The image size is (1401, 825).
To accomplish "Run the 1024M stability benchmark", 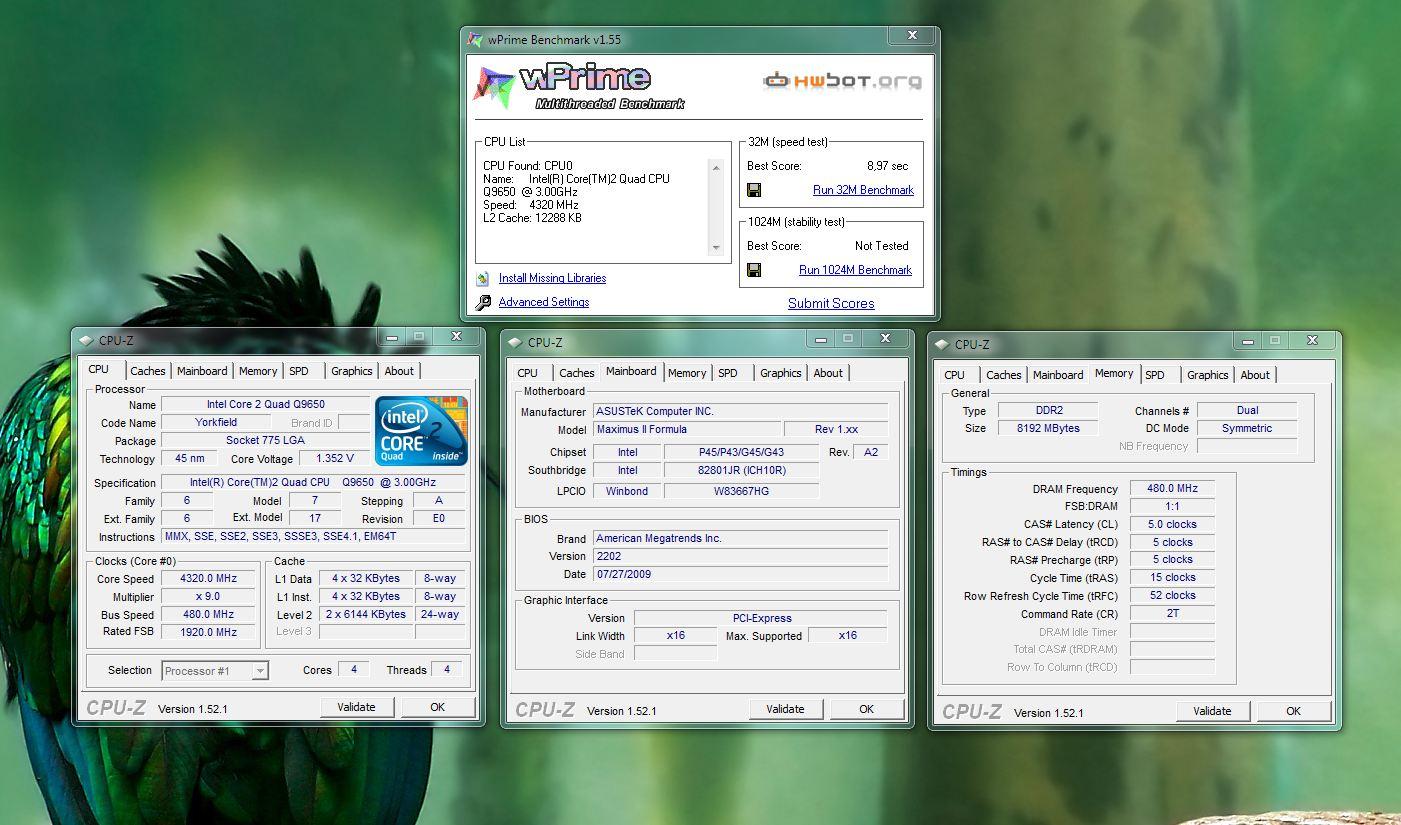I will [856, 270].
